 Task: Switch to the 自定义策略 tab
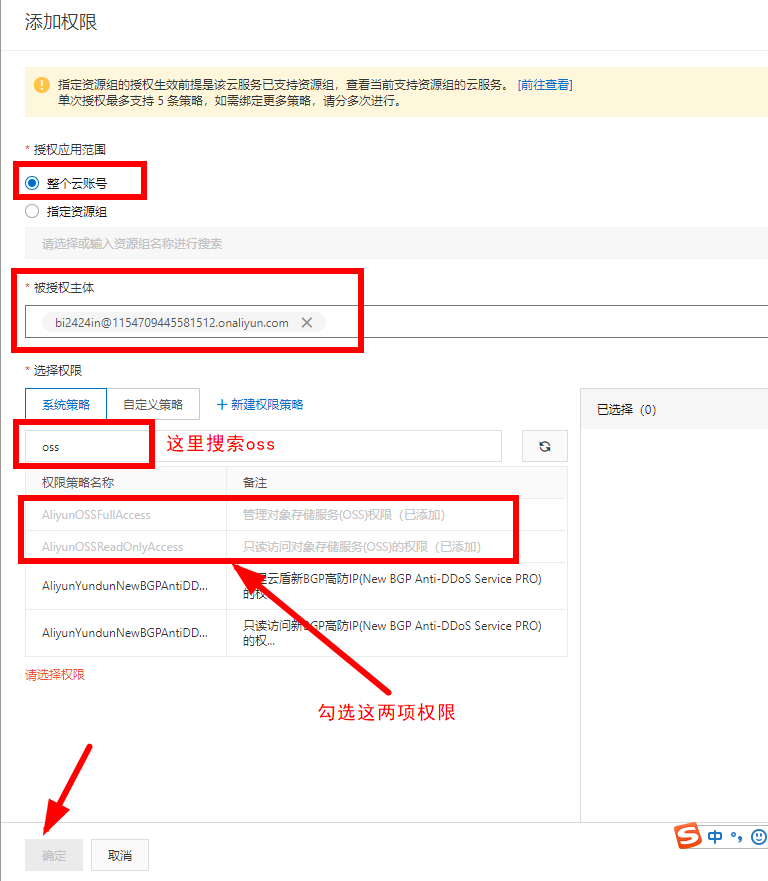153,405
